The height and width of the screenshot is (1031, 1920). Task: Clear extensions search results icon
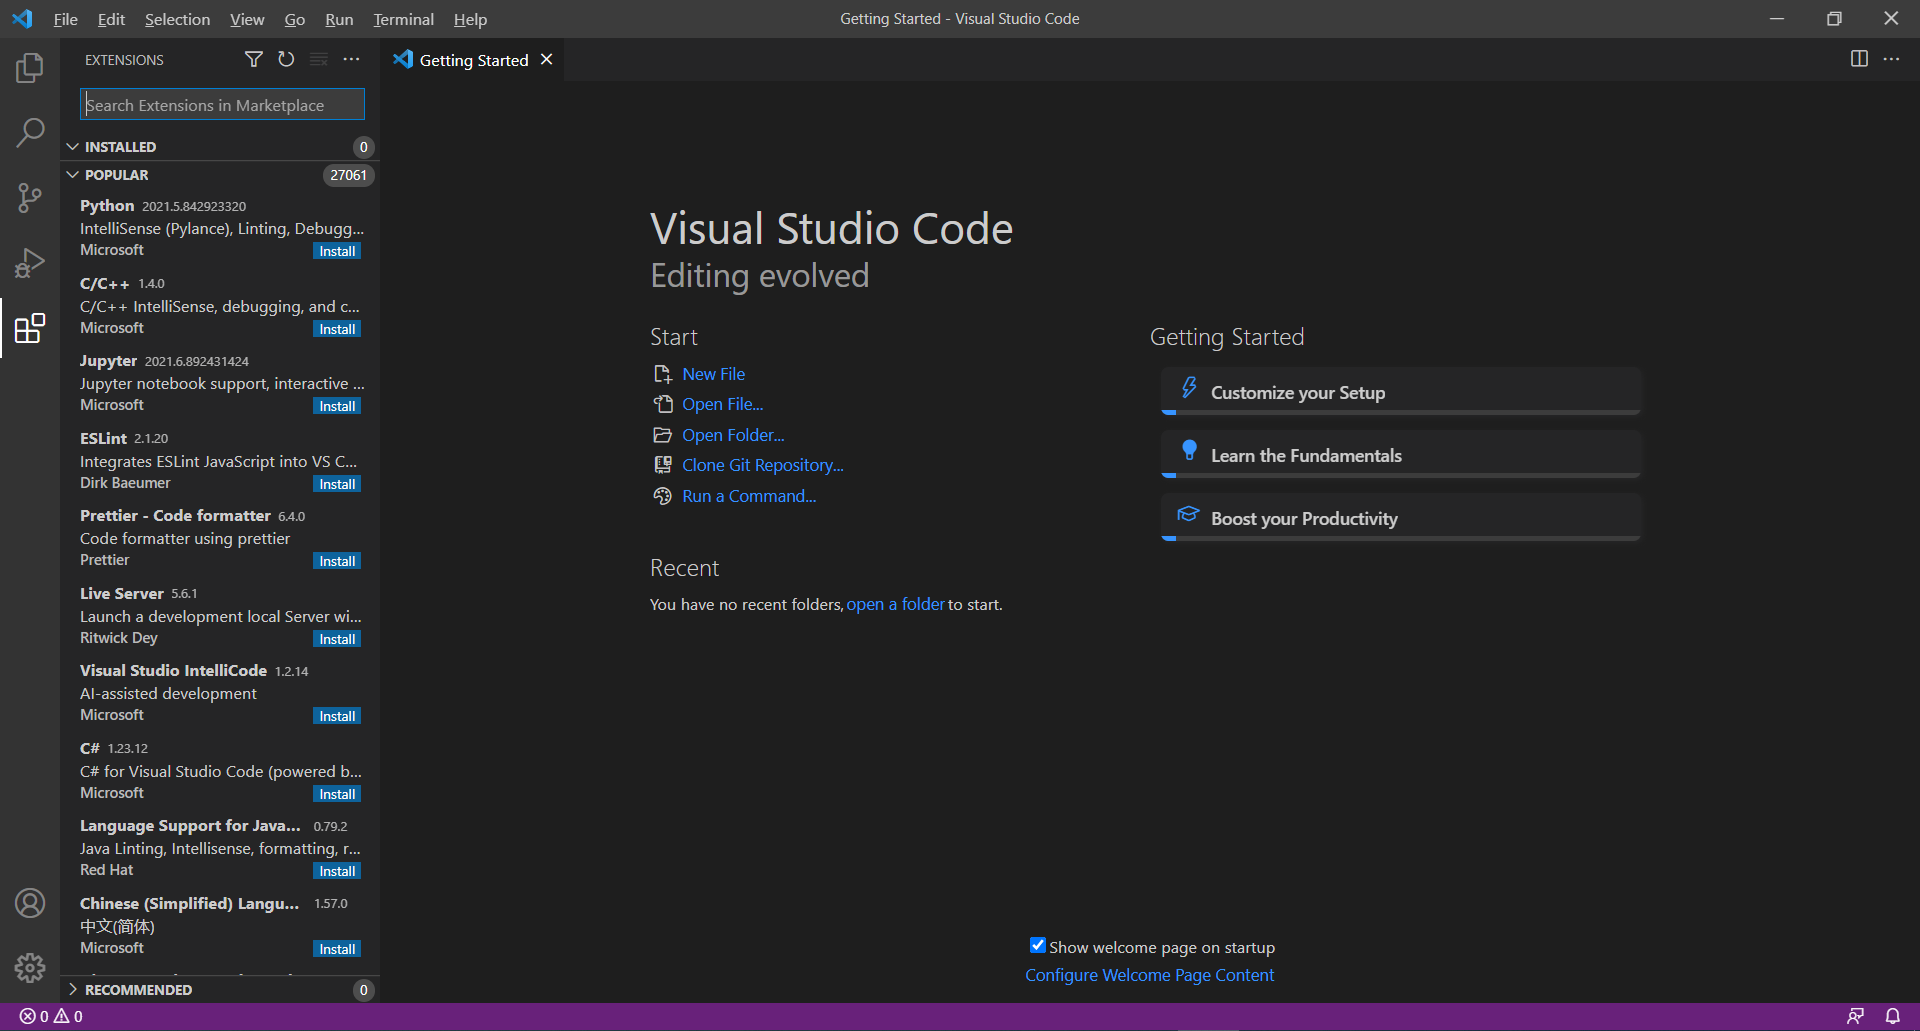point(319,60)
